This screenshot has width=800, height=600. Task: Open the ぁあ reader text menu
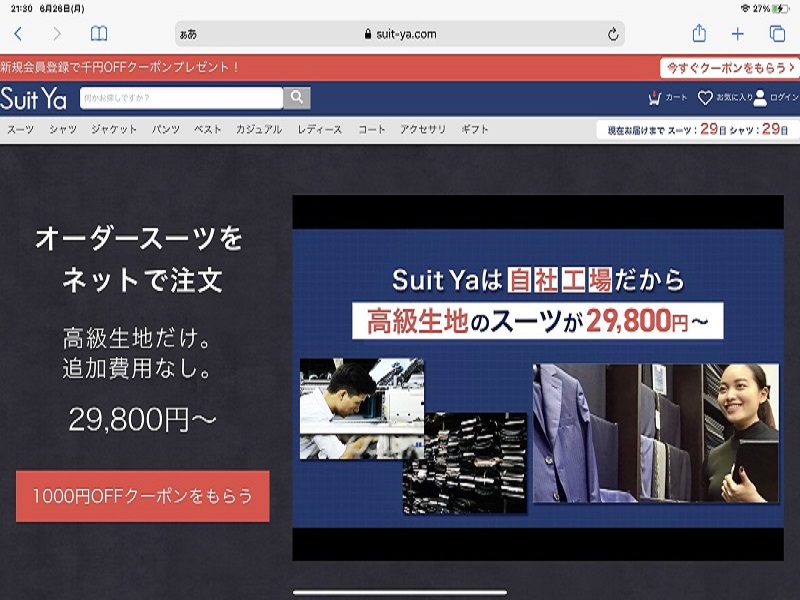188,34
